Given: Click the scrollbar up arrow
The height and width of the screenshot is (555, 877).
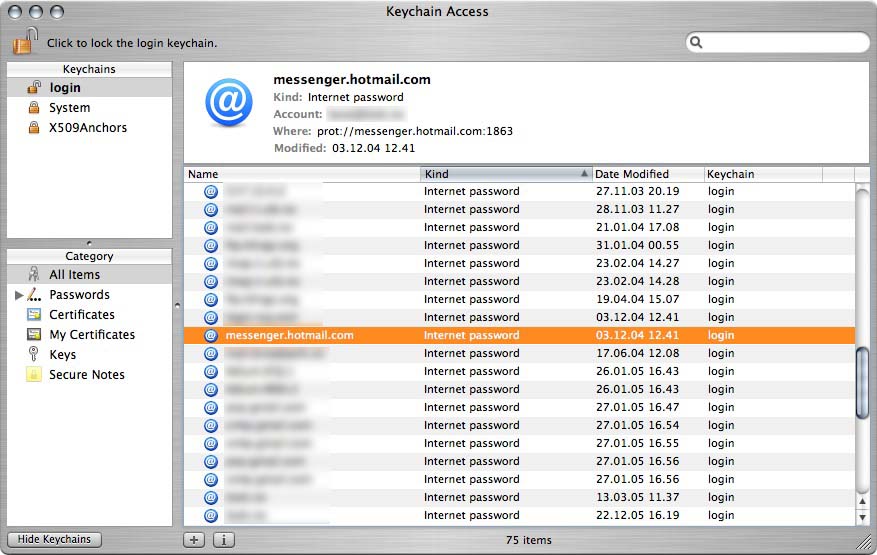Looking at the screenshot, I should pos(862,501).
